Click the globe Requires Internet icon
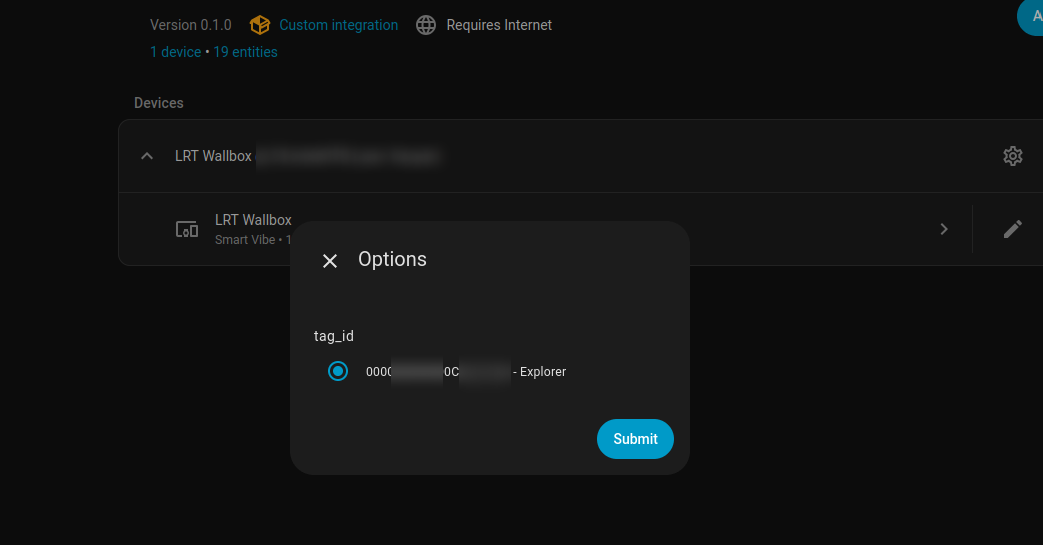Image resolution: width=1043 pixels, height=545 pixels. pyautogui.click(x=426, y=25)
